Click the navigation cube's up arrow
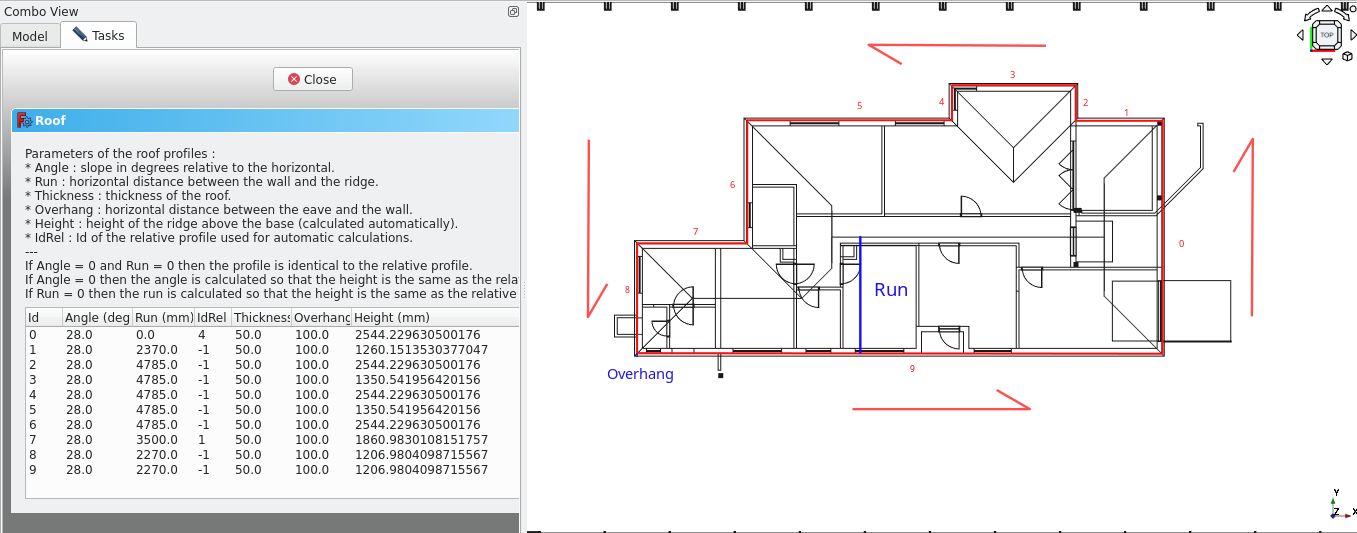1357x533 pixels. point(1326,11)
